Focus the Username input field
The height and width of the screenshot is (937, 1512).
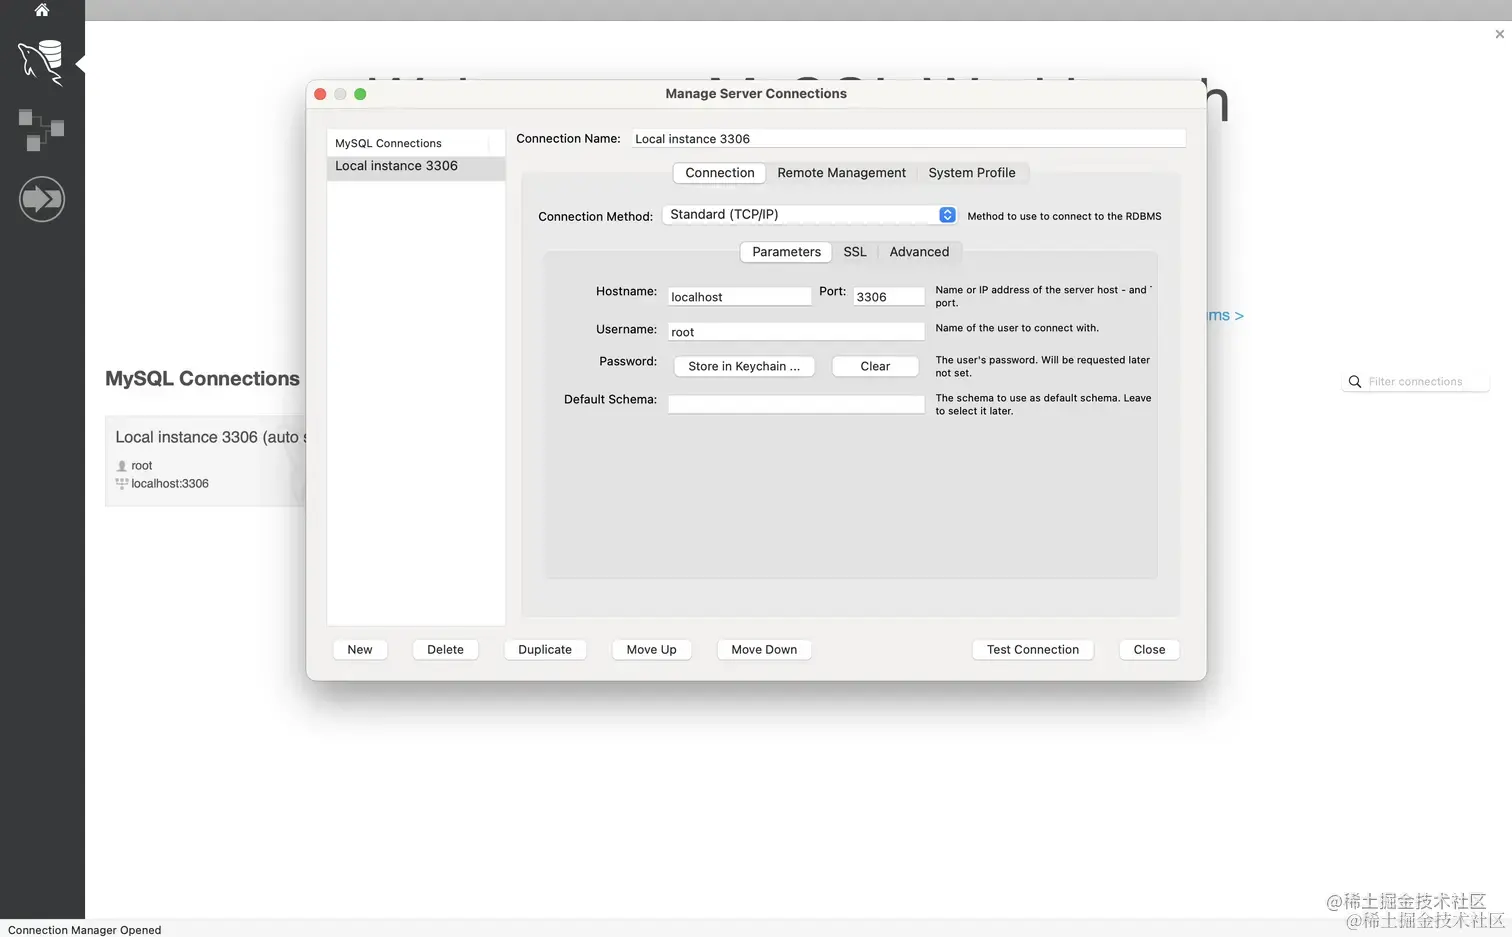(796, 332)
